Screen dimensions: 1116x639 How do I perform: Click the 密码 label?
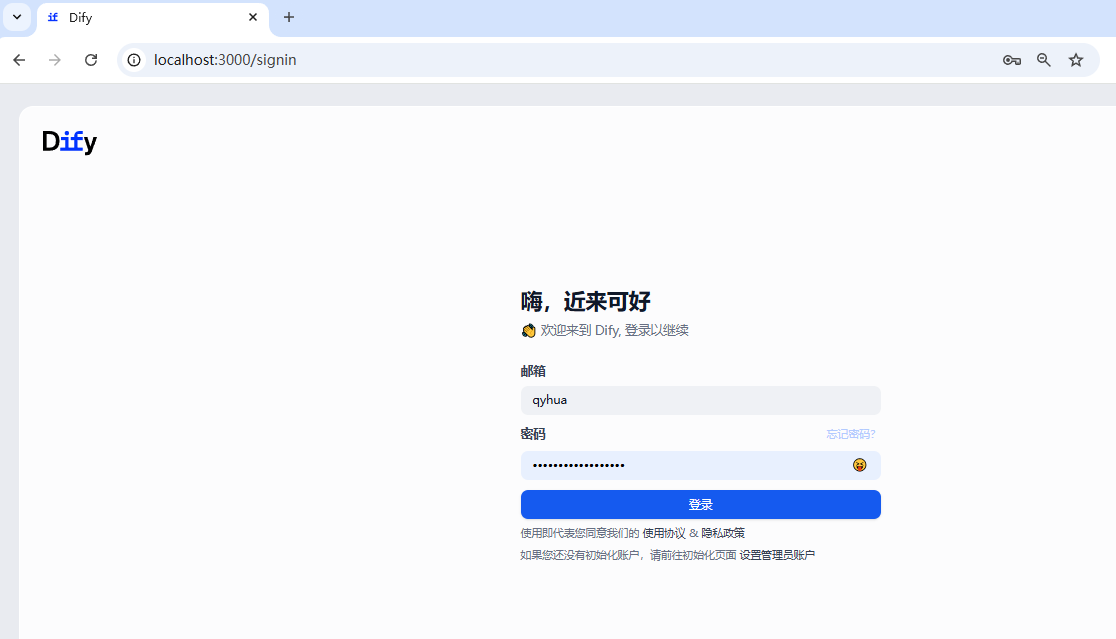(x=533, y=434)
